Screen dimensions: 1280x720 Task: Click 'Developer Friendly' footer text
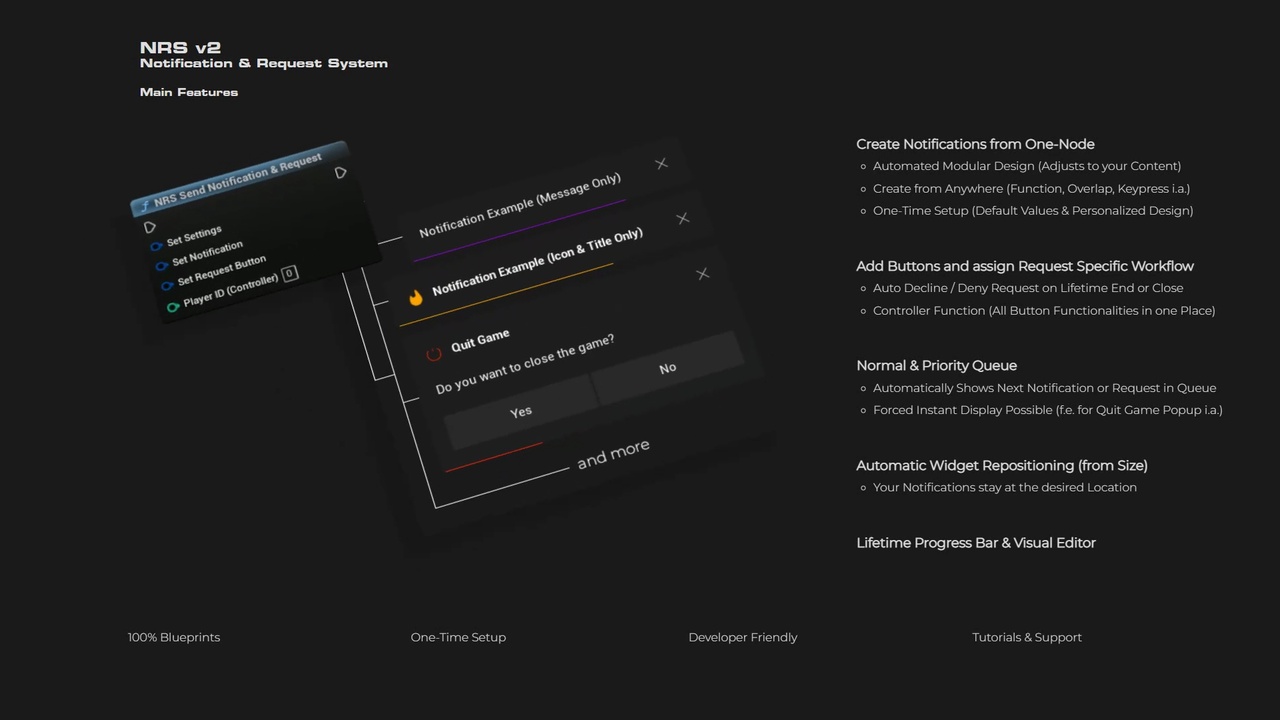[743, 637]
